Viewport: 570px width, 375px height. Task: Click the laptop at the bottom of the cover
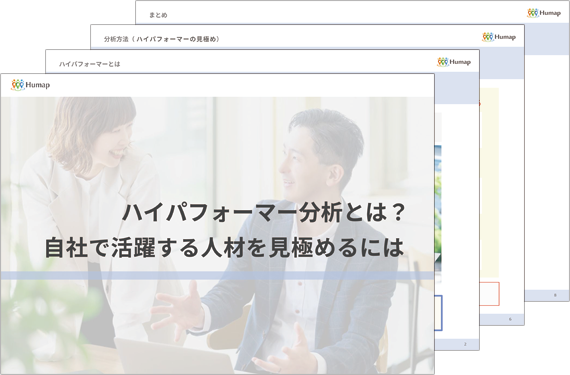(174, 356)
